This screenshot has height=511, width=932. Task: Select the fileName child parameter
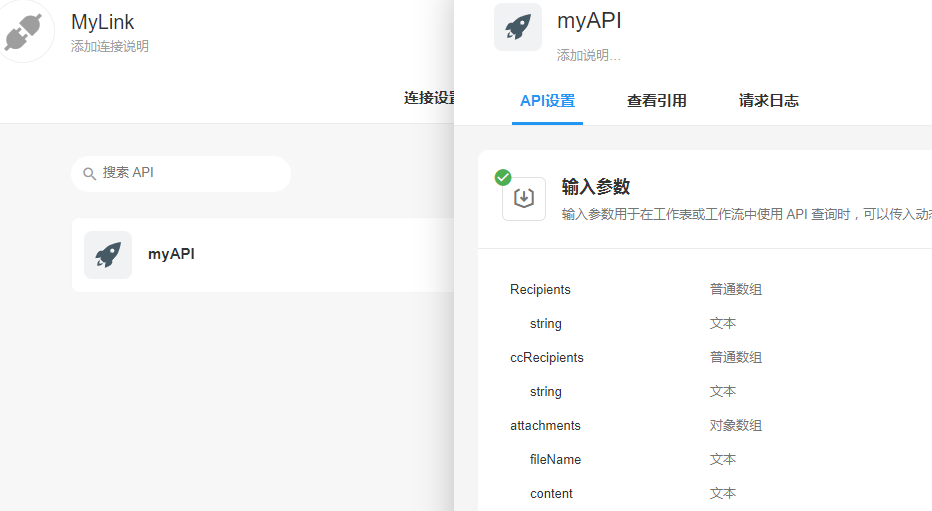555,460
